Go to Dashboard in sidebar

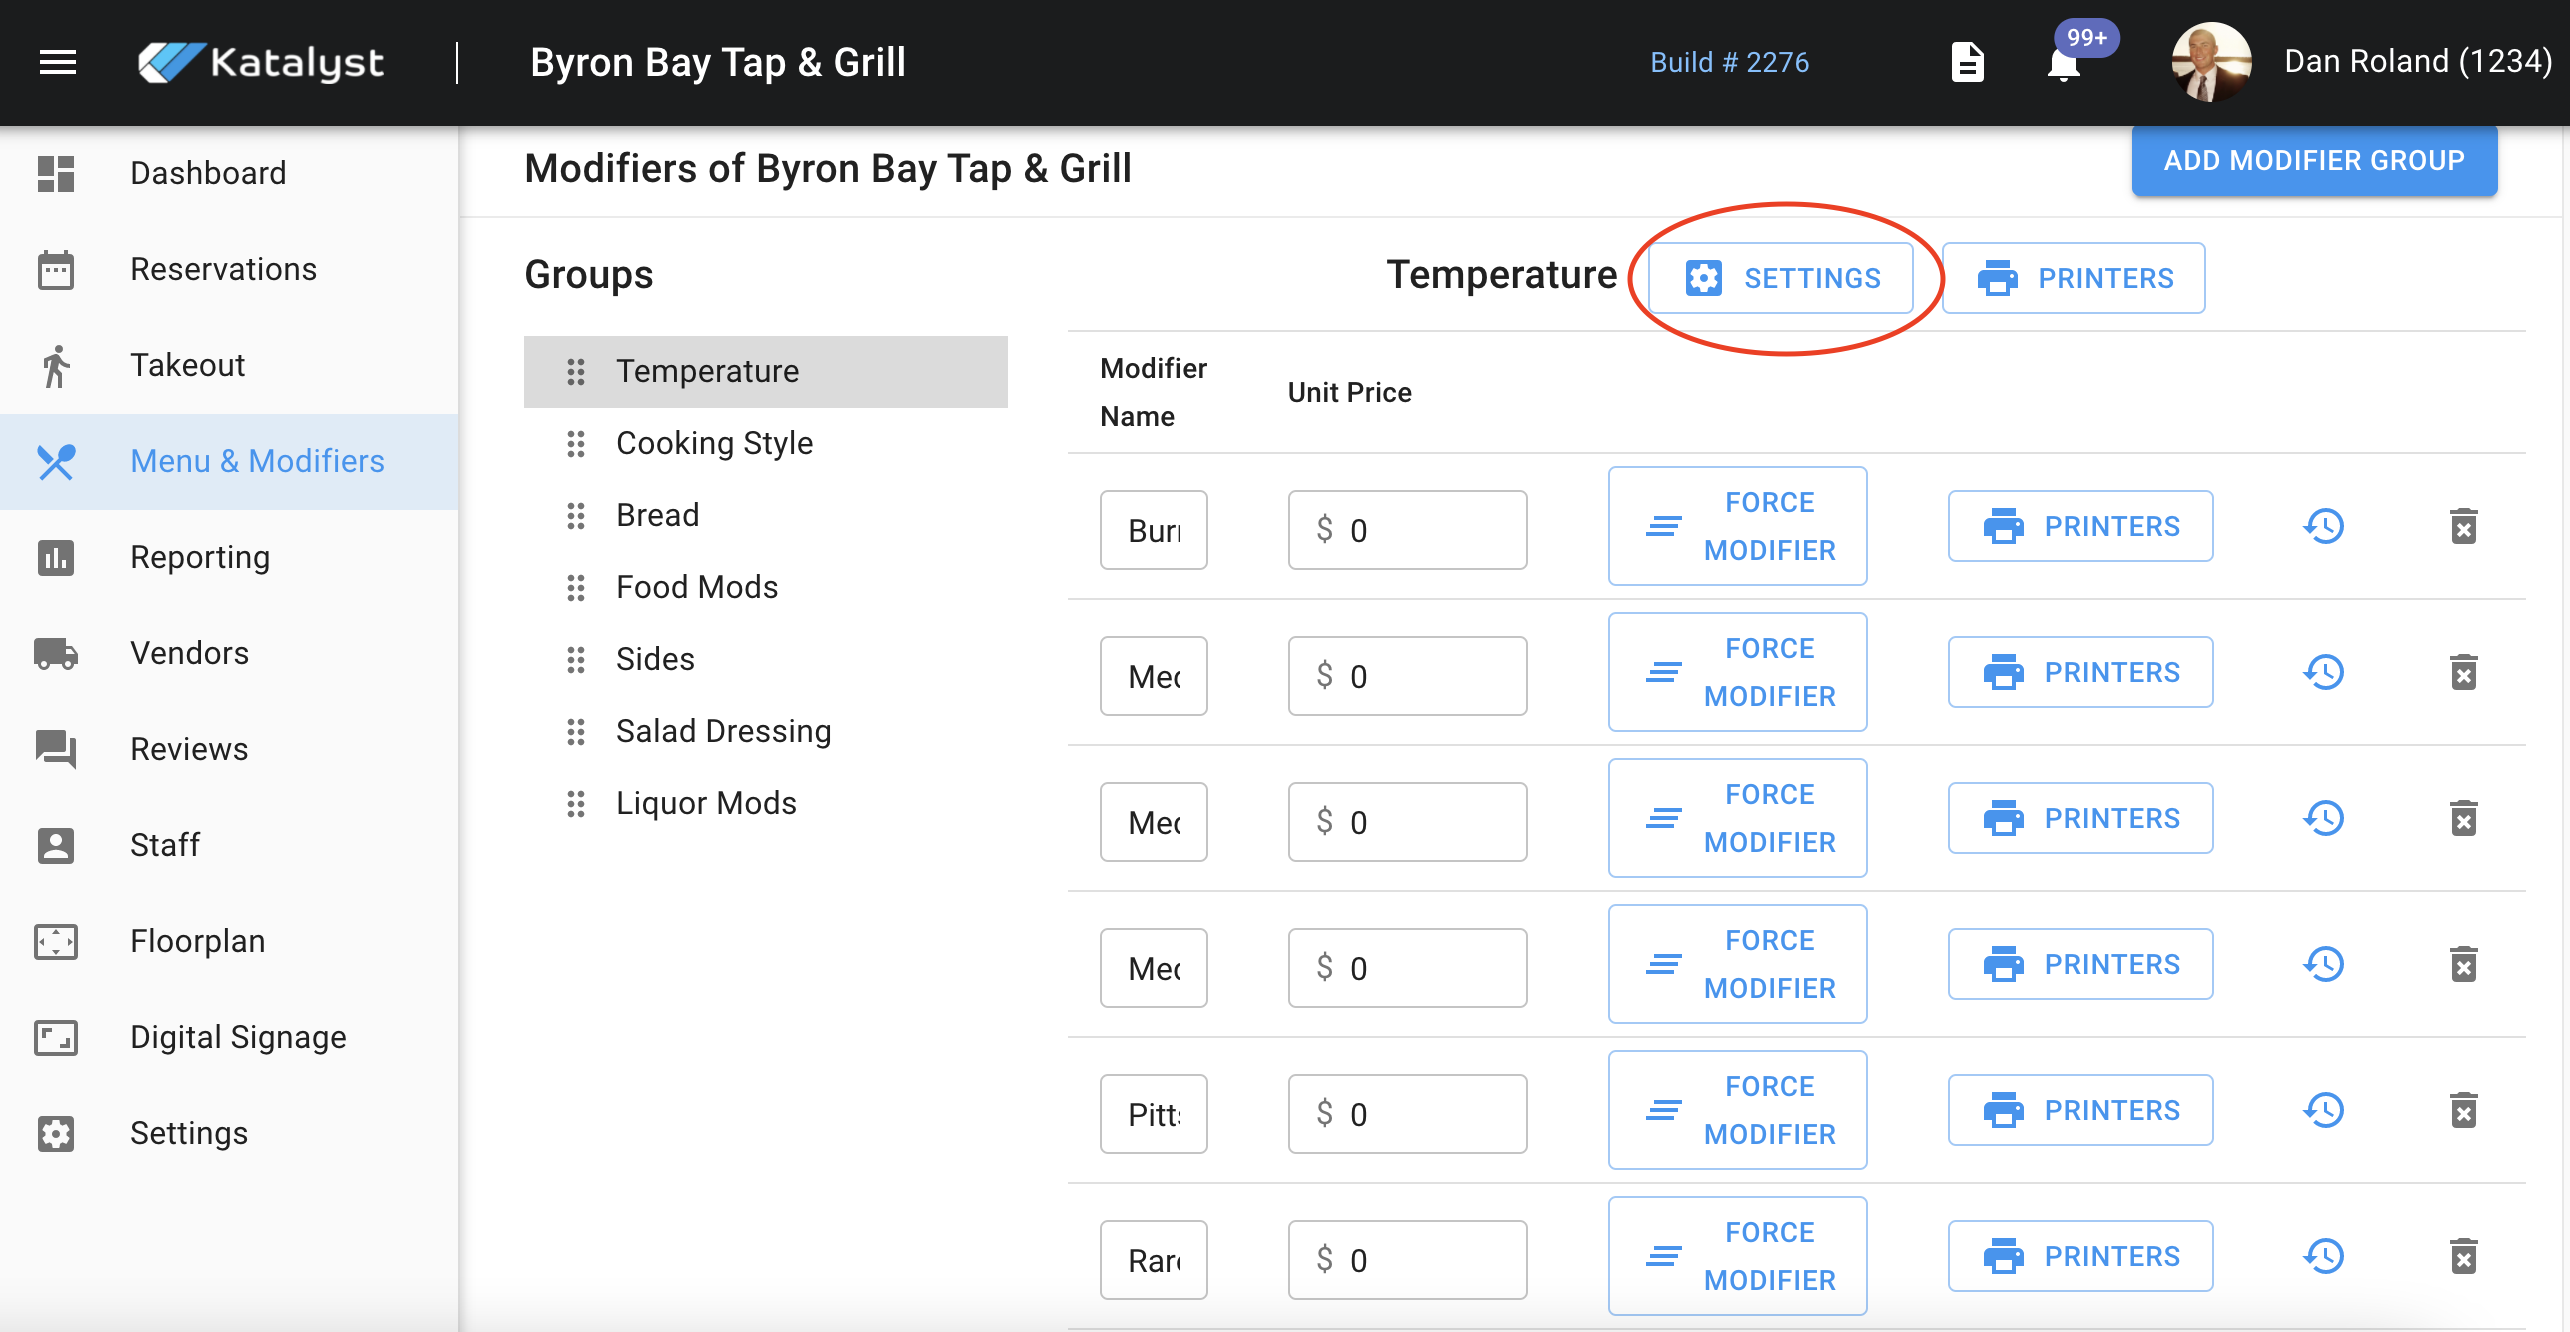click(x=208, y=173)
